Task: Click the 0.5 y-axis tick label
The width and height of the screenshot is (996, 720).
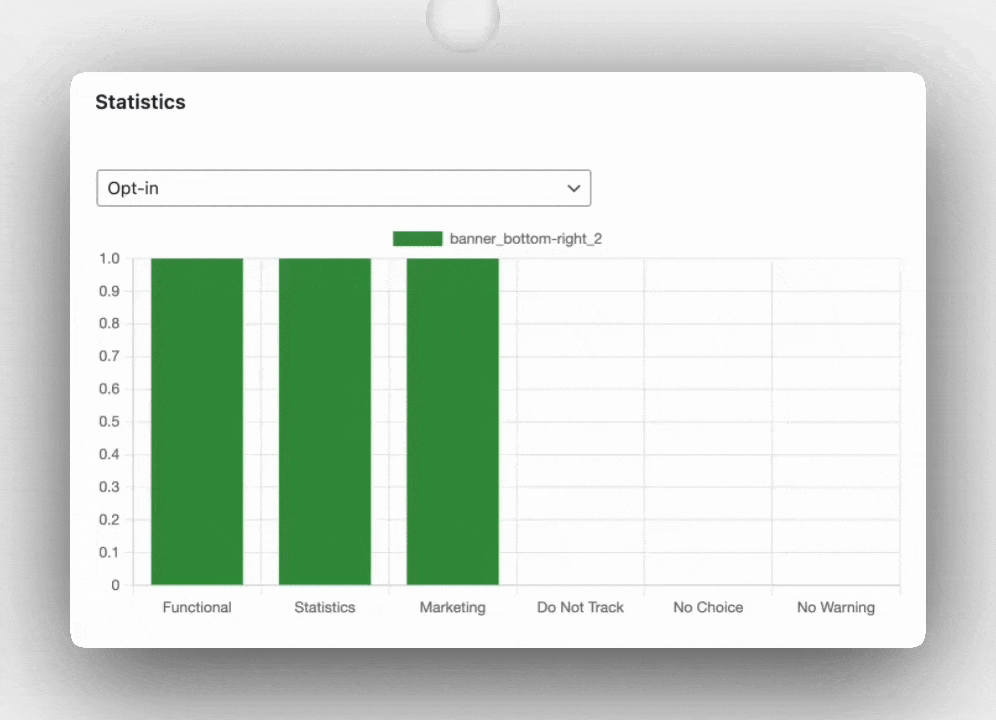Action: click(109, 422)
